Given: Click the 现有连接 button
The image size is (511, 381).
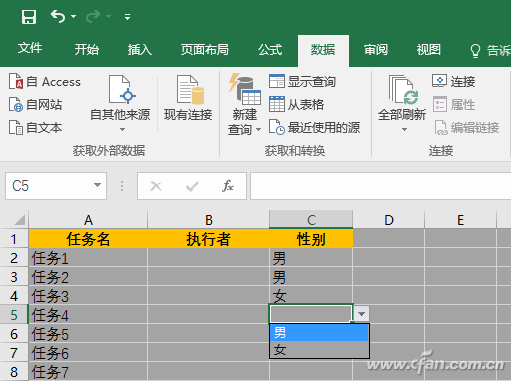Looking at the screenshot, I should [x=188, y=98].
